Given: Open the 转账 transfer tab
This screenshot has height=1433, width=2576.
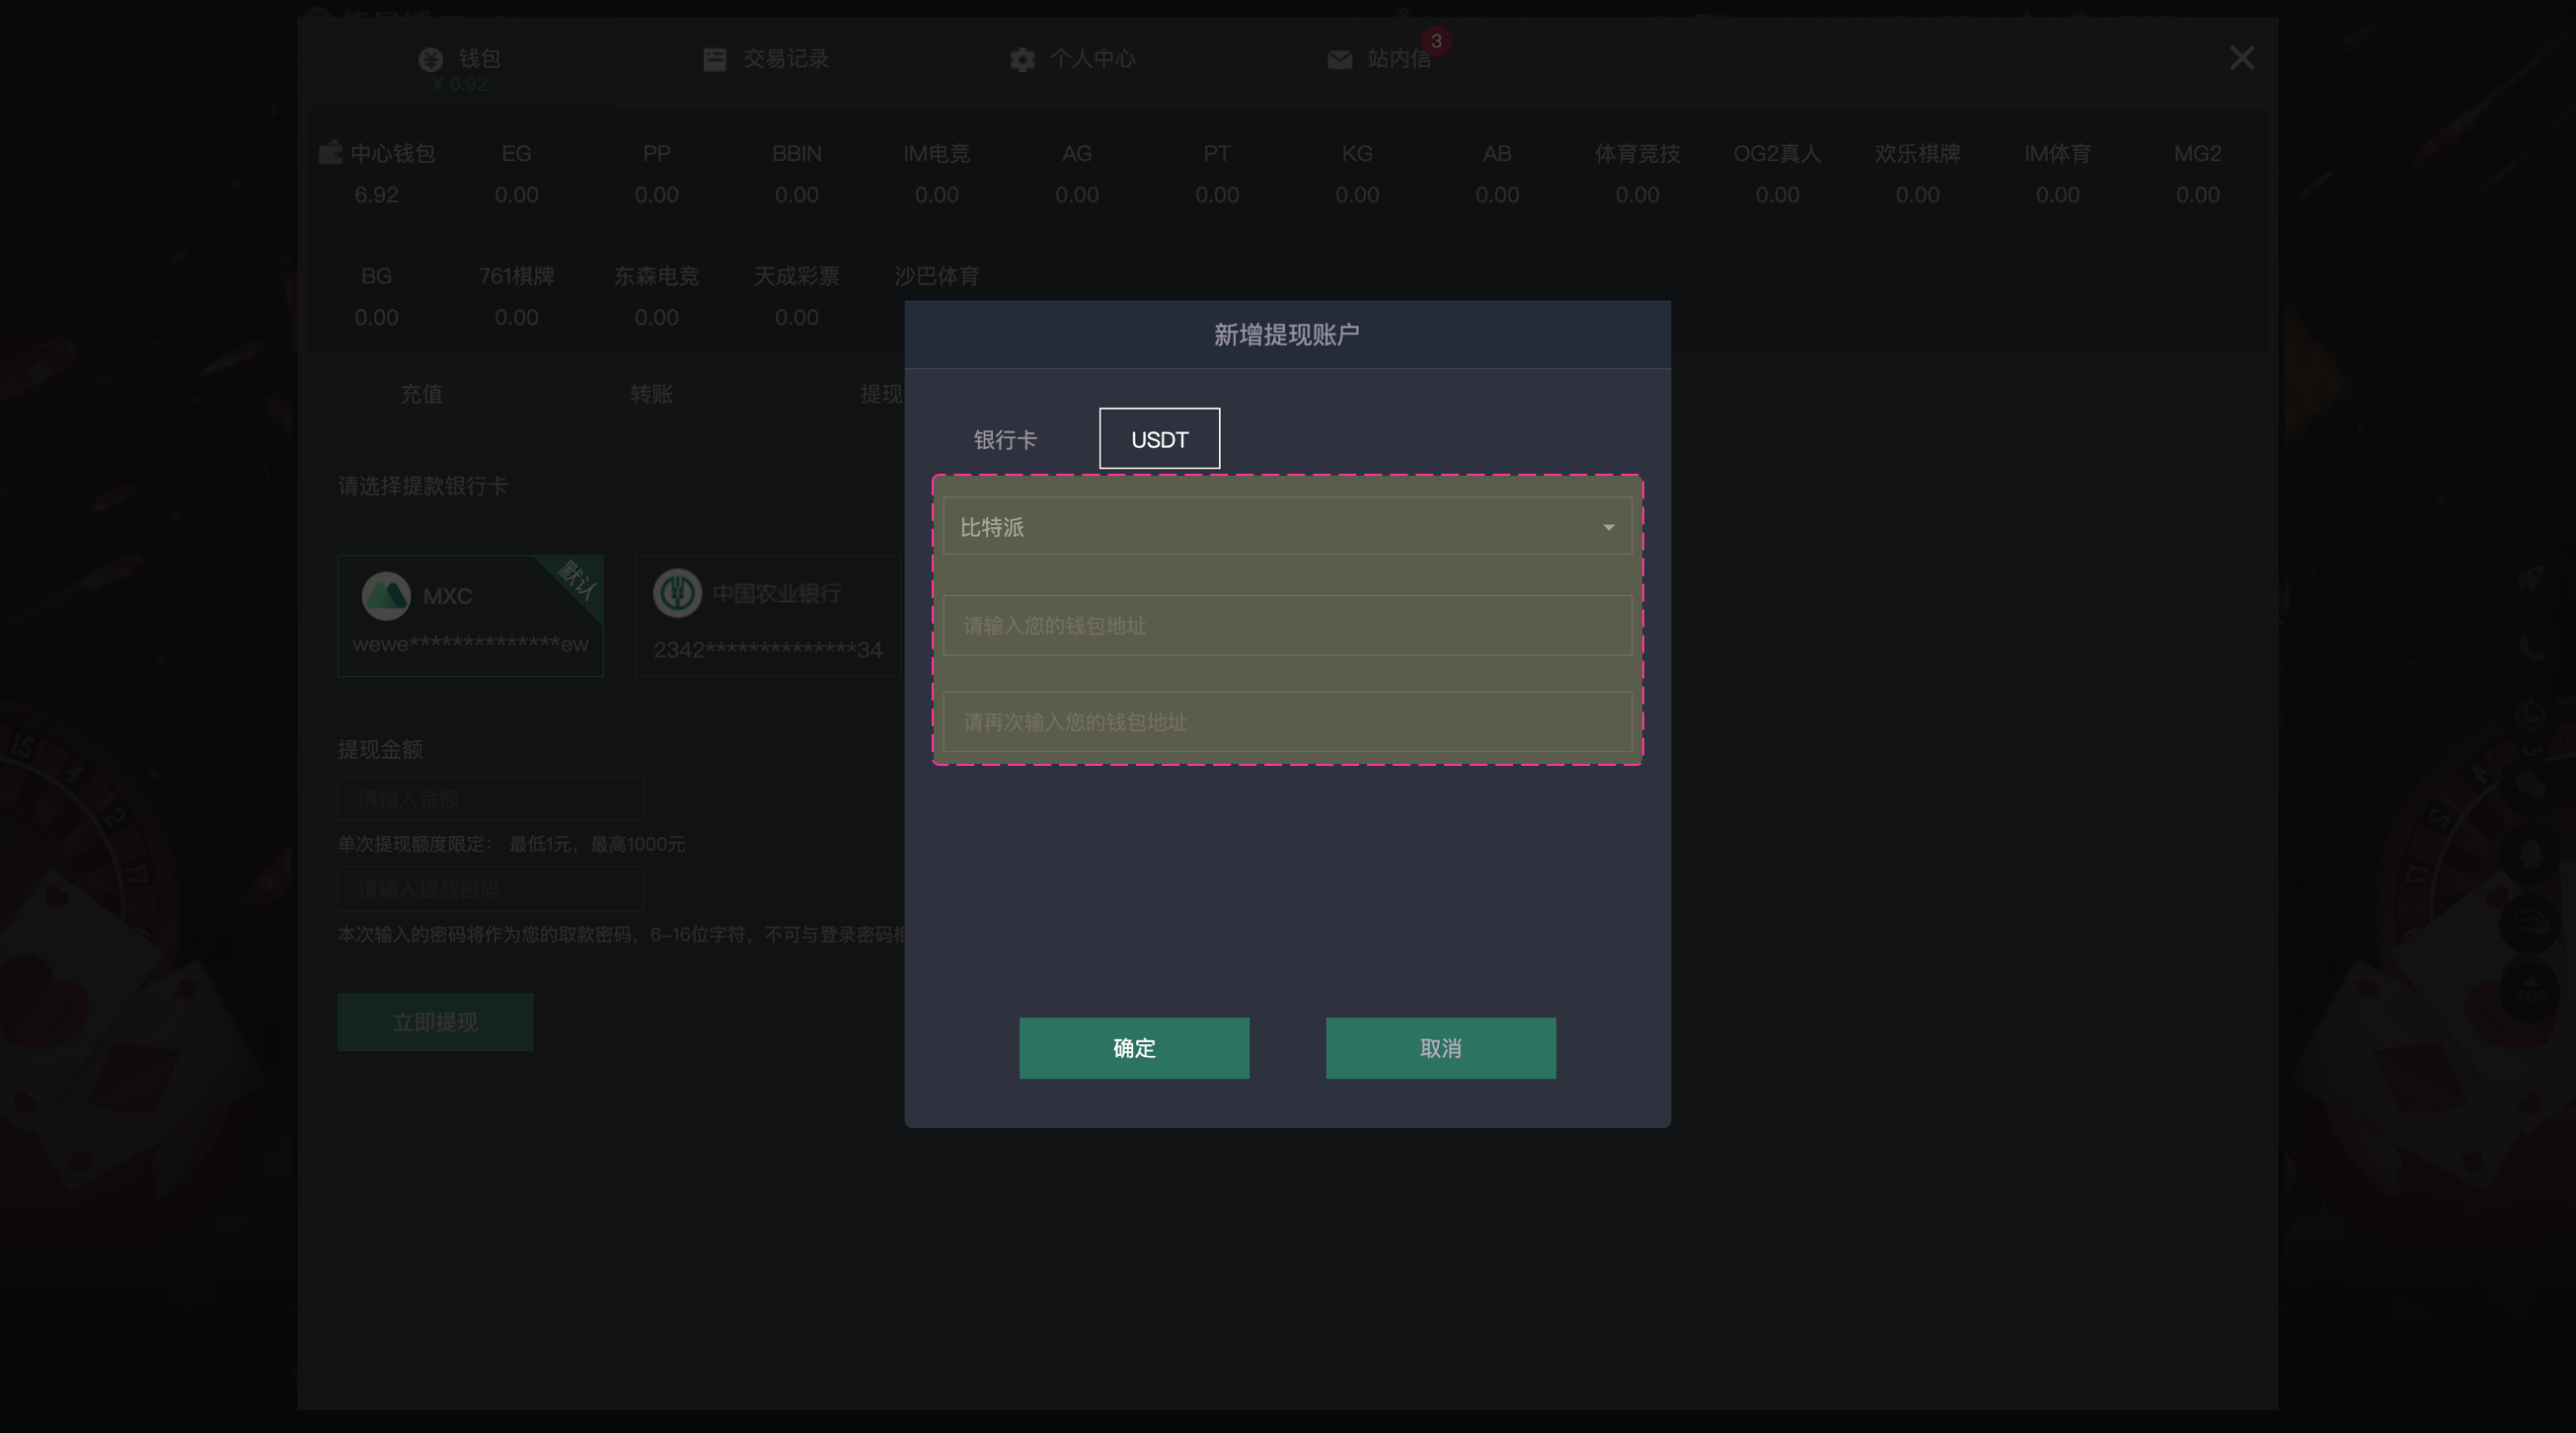Looking at the screenshot, I should [x=651, y=394].
